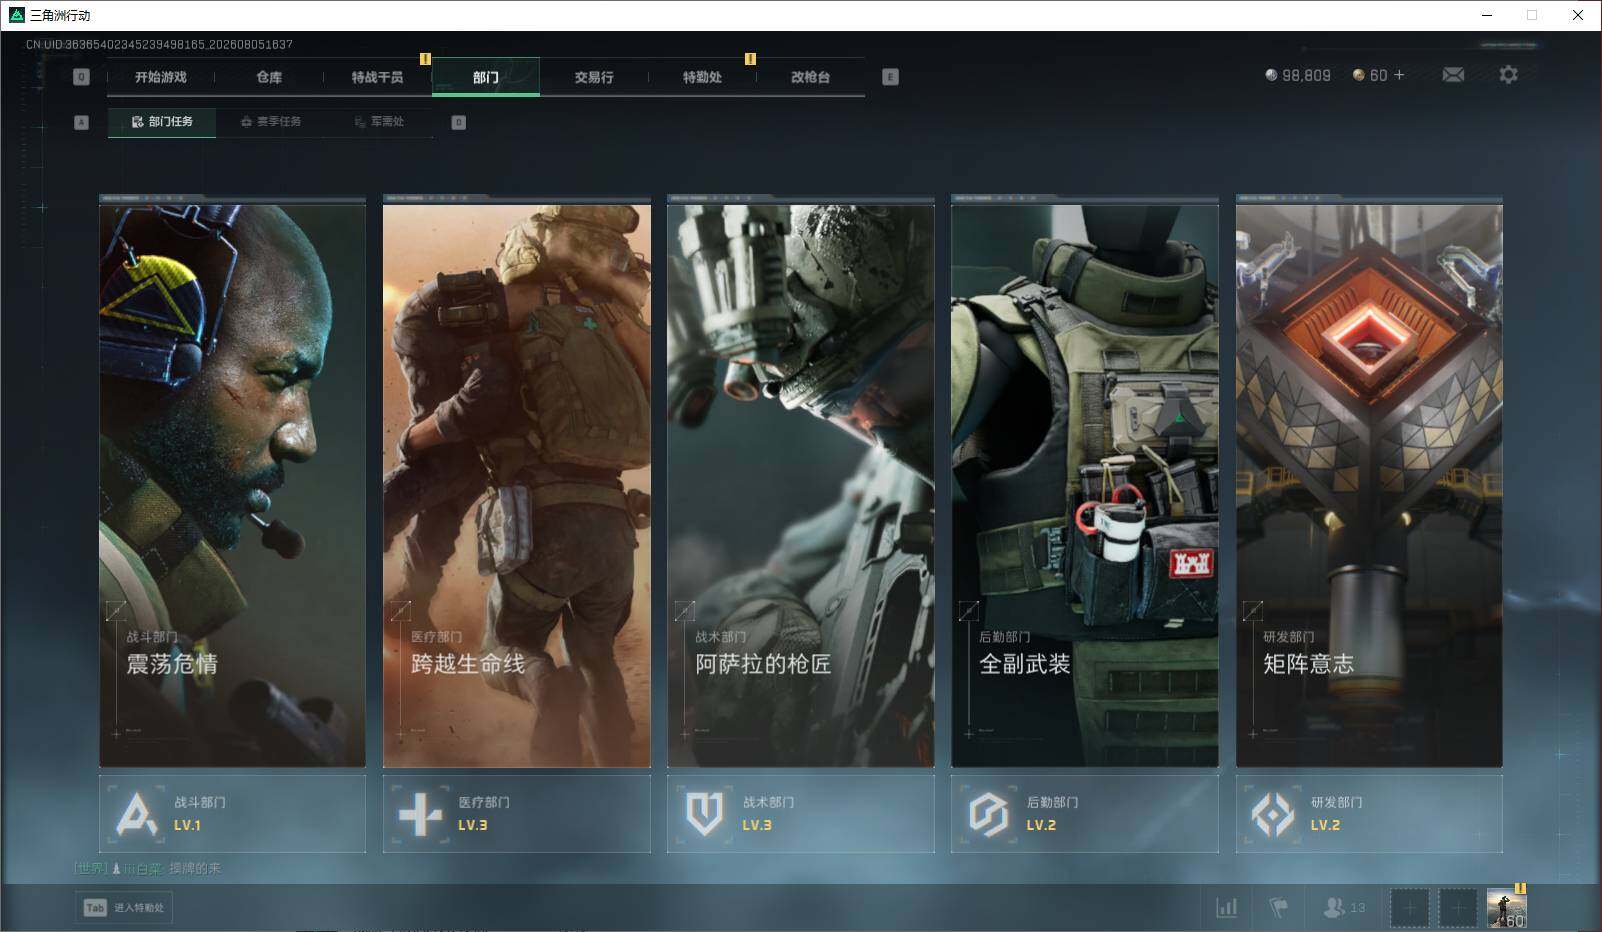Open the flag icon in bottom bar
1602x932 pixels.
click(x=1279, y=908)
